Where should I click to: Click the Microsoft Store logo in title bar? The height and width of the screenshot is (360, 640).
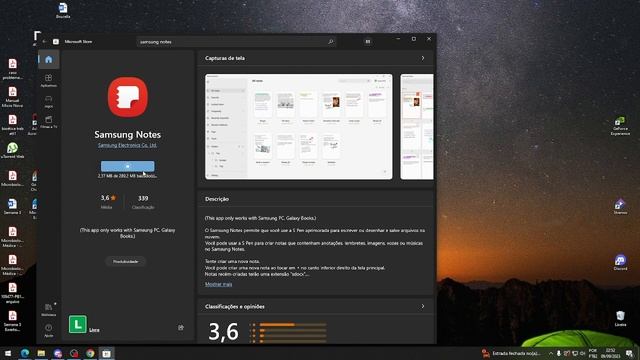pos(56,42)
